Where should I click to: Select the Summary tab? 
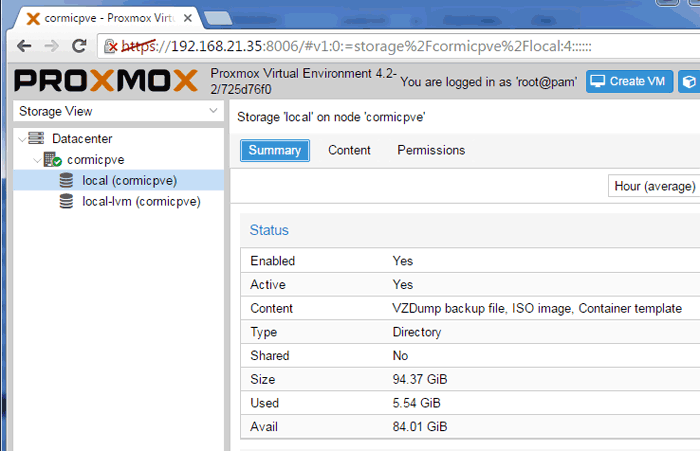[275, 150]
